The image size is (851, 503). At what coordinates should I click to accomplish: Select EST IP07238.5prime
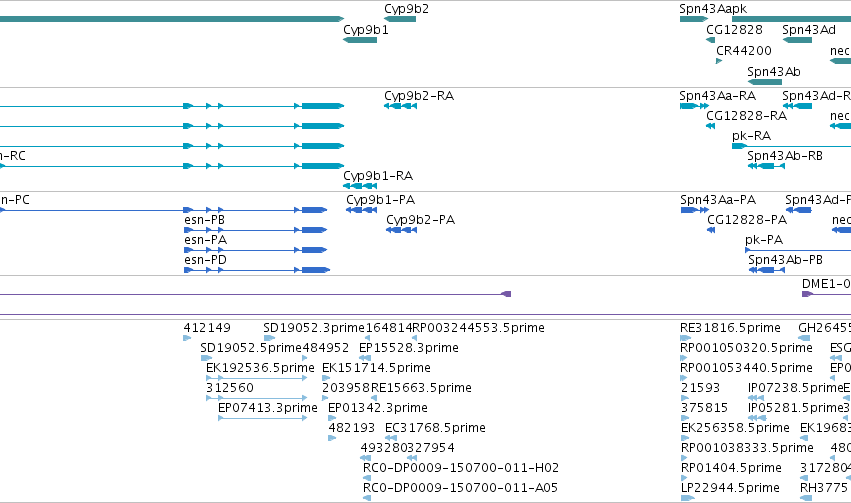795,388
